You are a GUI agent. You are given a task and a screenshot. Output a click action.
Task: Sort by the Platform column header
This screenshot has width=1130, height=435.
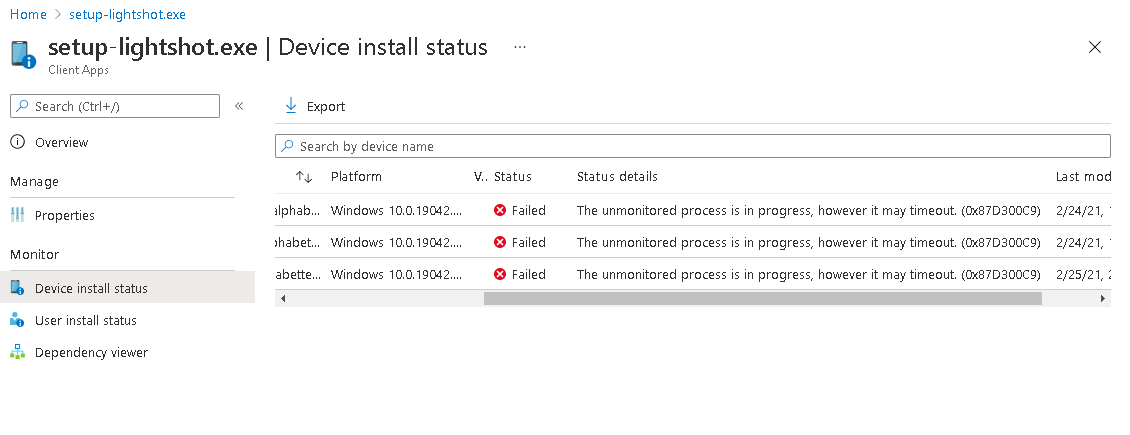(356, 177)
